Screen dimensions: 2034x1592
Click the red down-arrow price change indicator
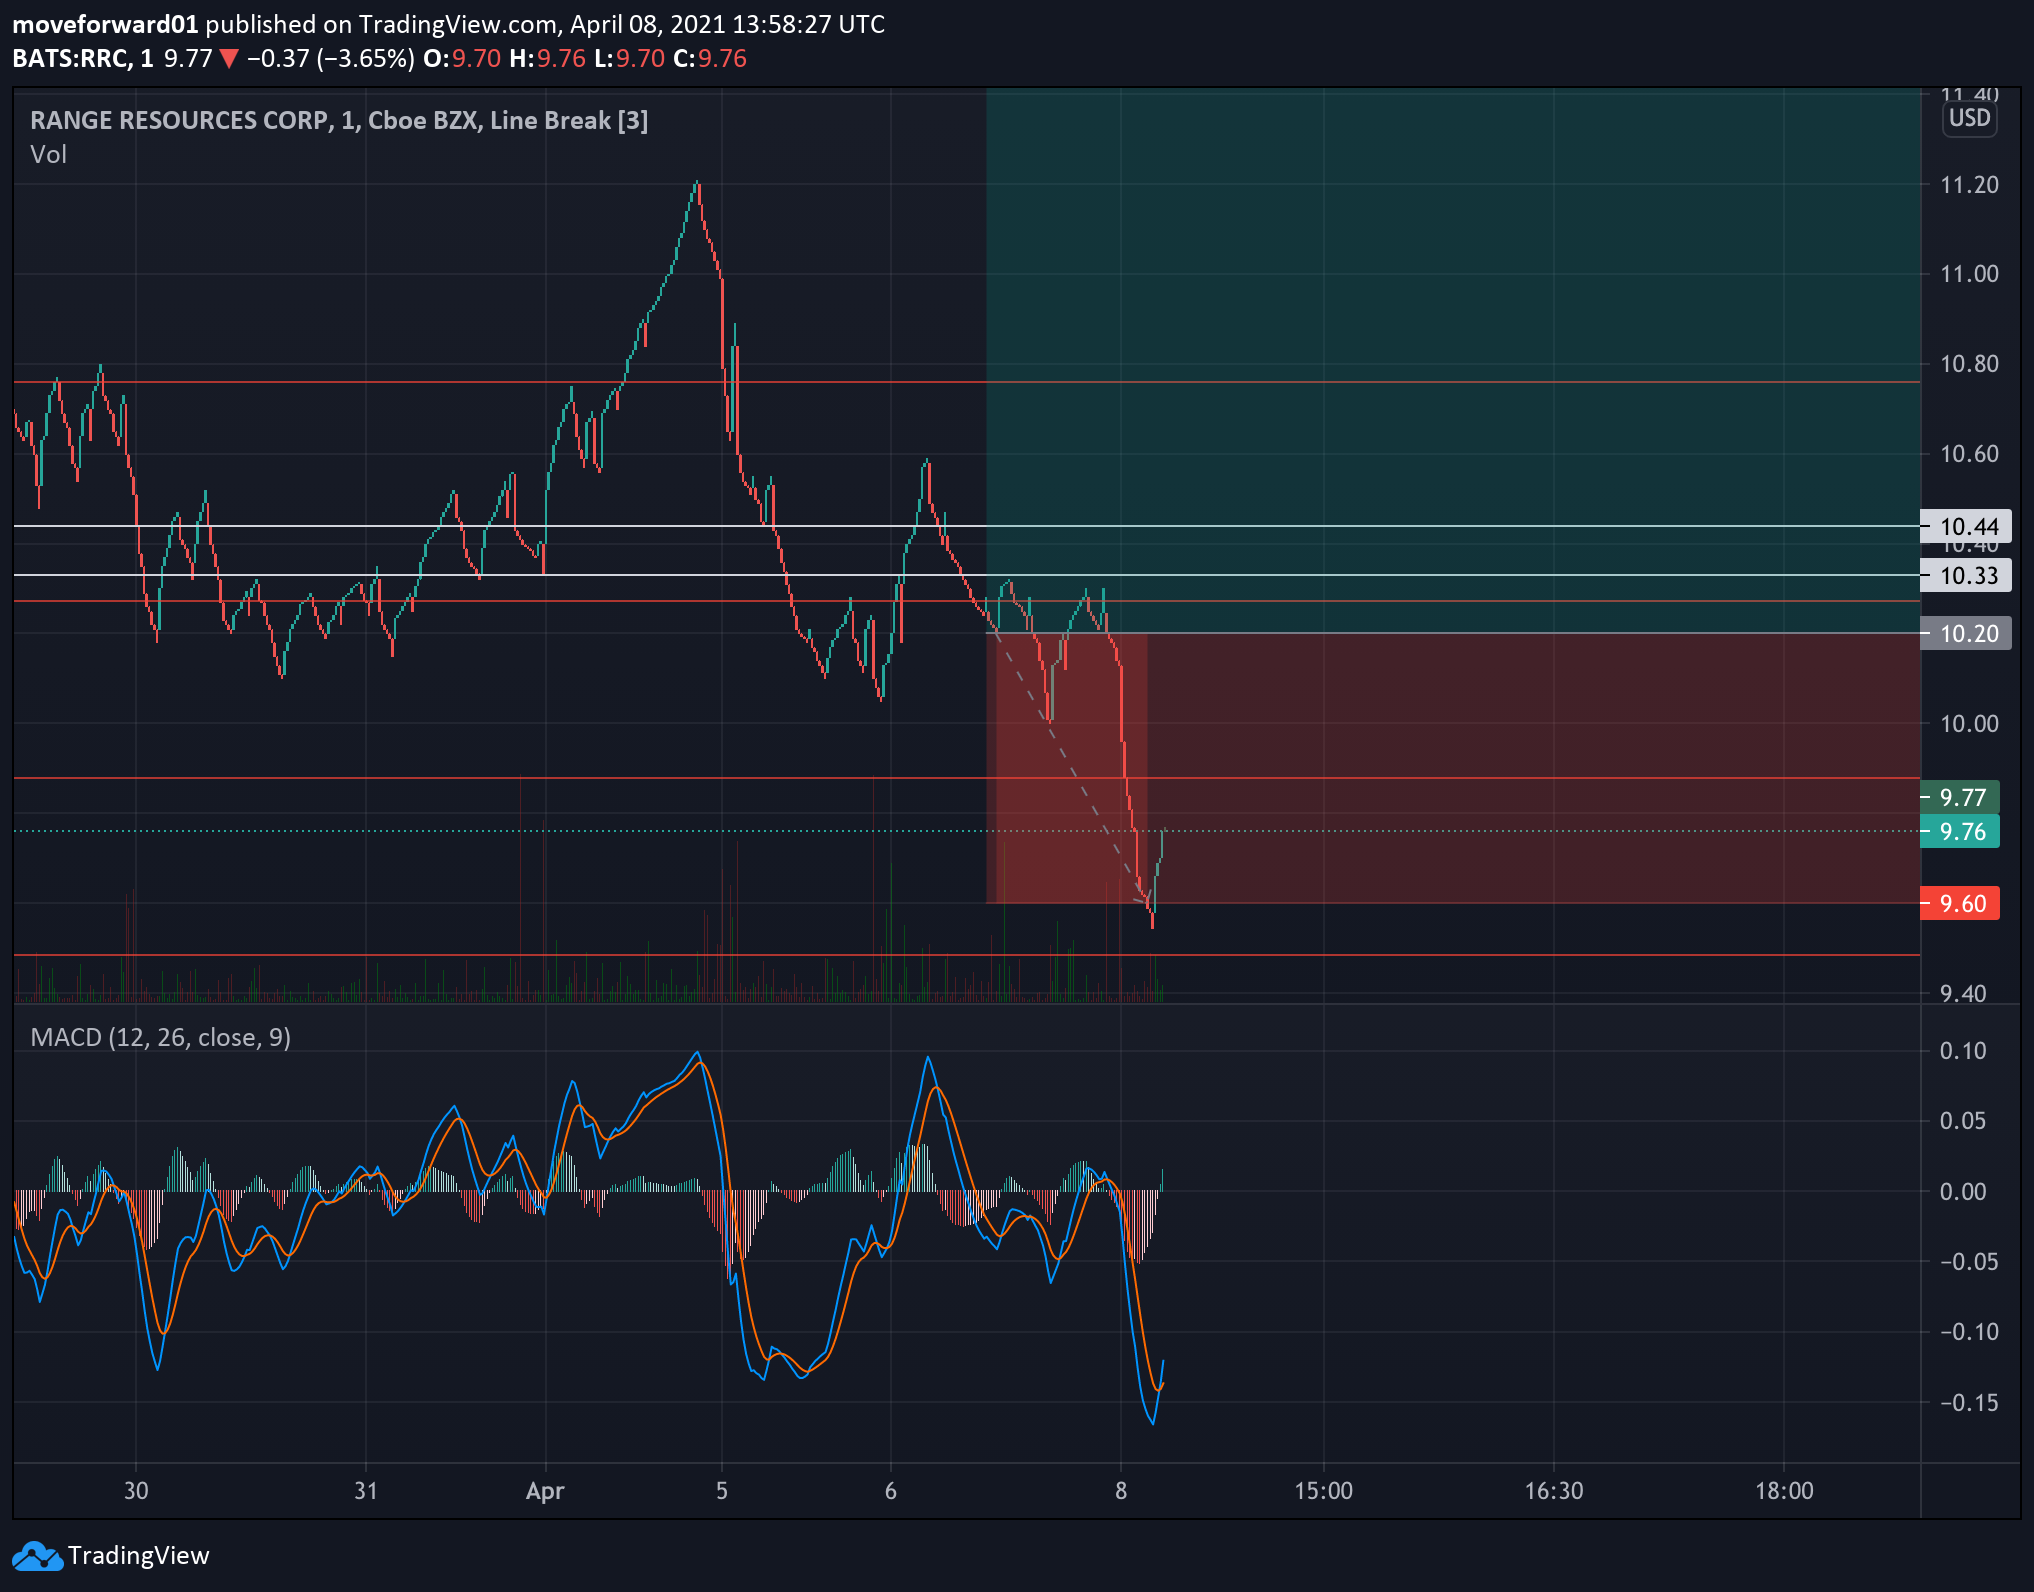[x=229, y=59]
